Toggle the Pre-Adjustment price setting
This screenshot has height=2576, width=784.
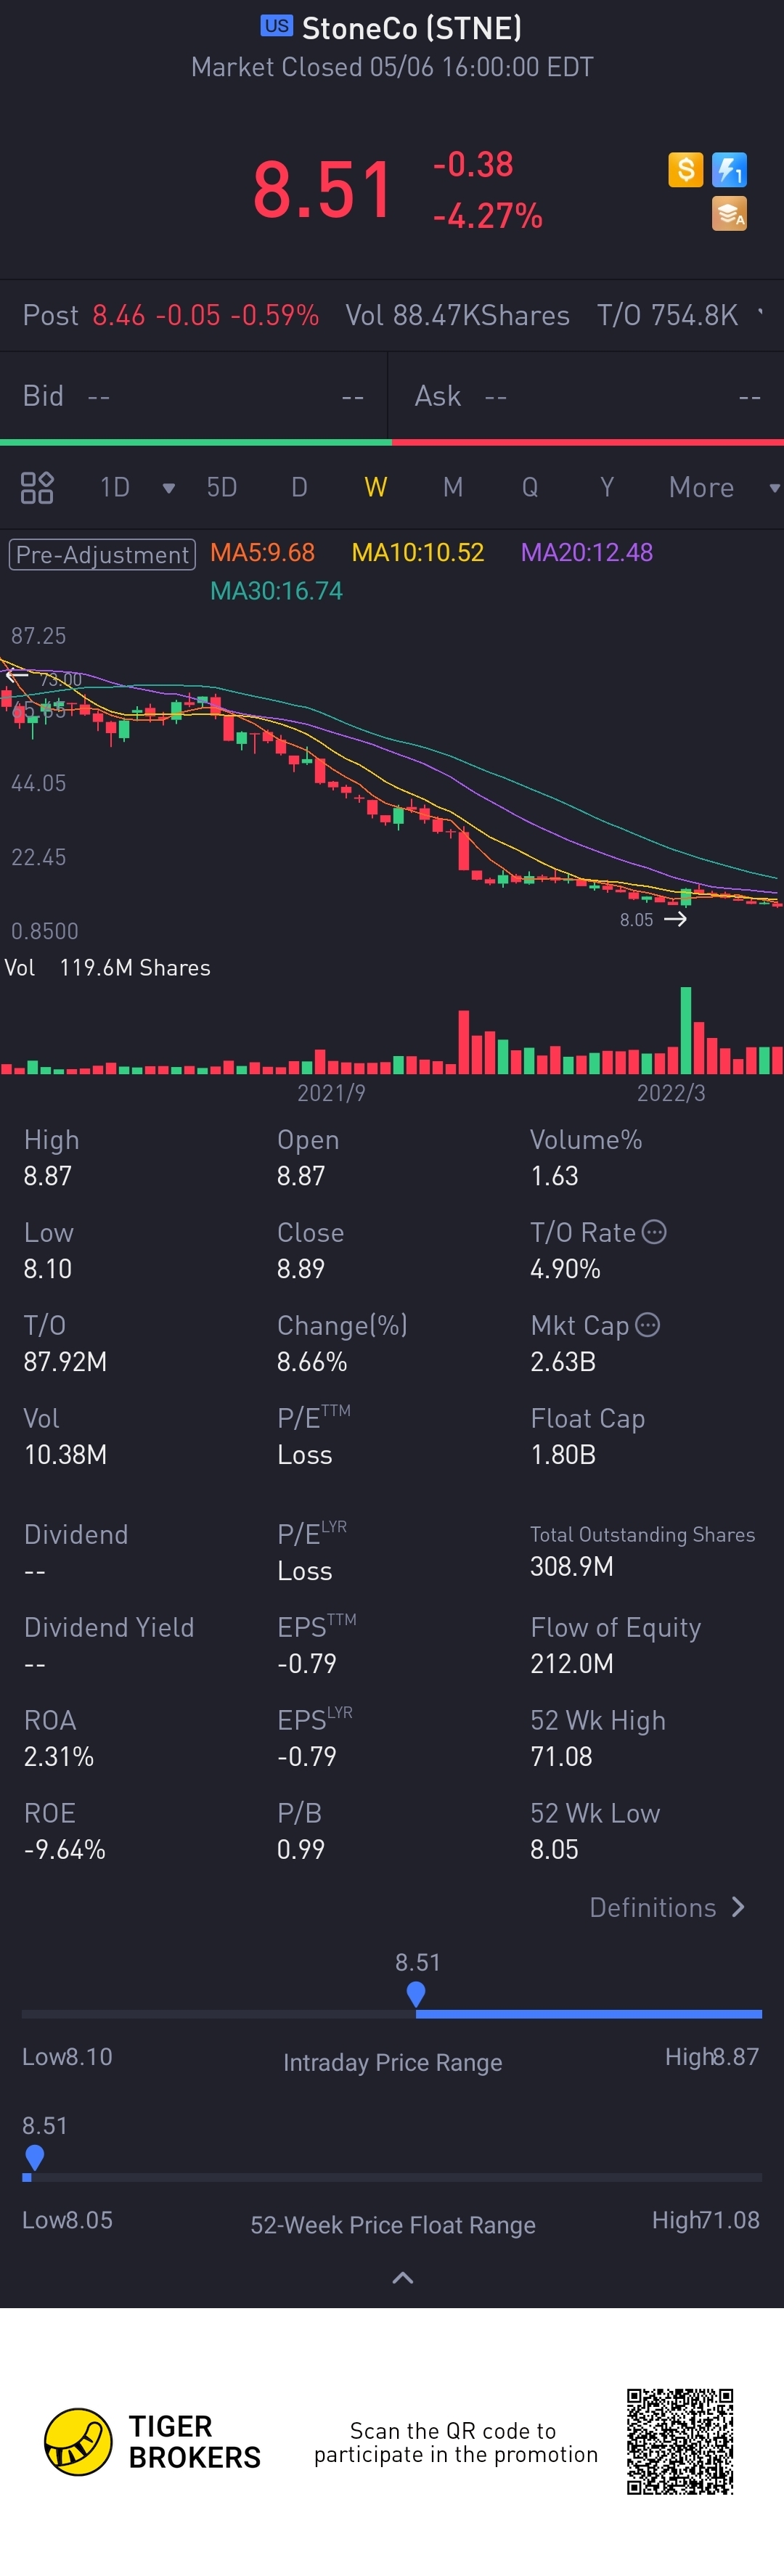(x=102, y=554)
